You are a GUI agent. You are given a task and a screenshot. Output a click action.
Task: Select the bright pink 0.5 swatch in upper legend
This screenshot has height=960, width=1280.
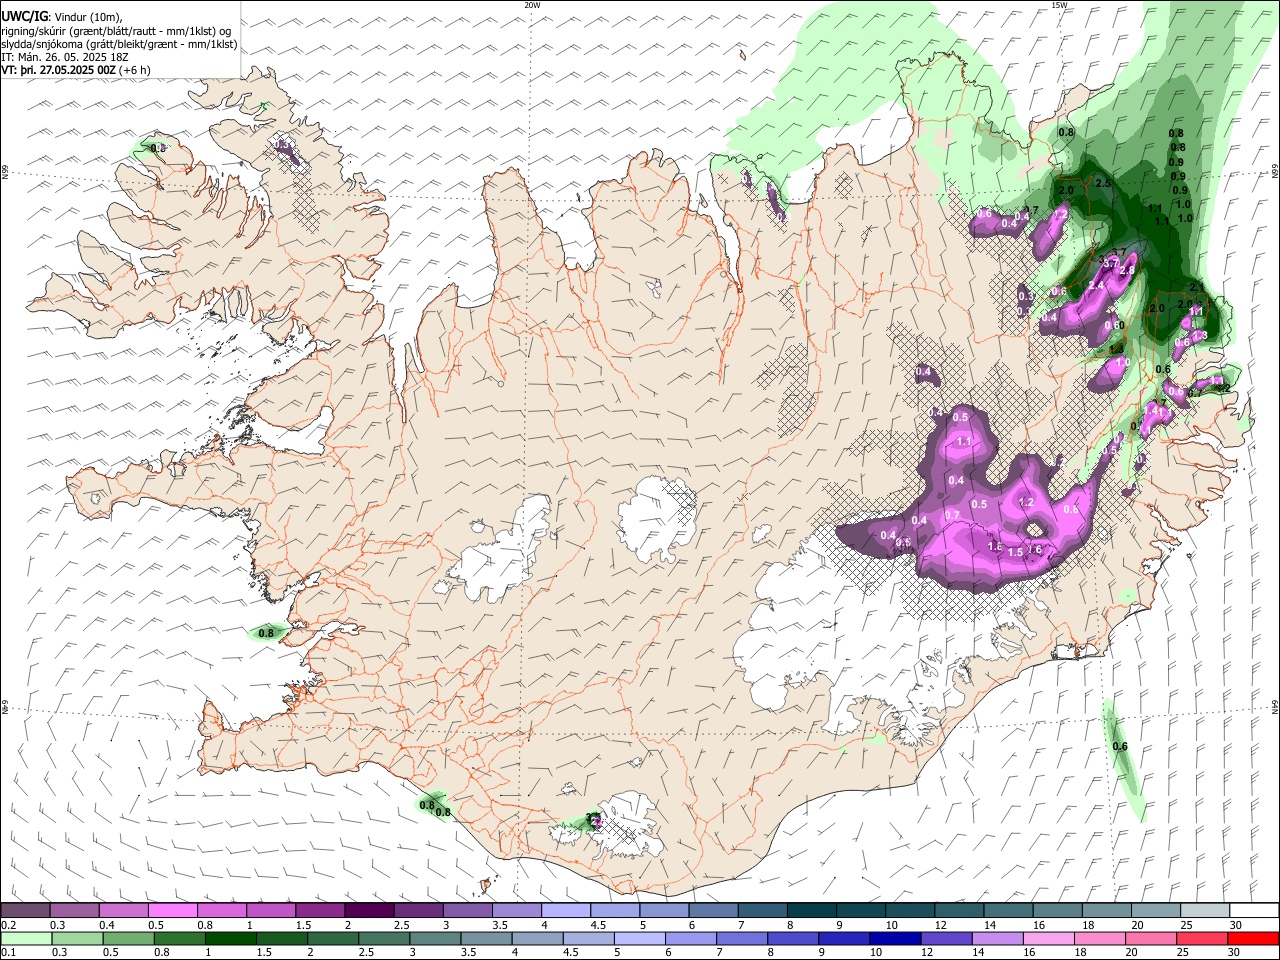(x=172, y=911)
